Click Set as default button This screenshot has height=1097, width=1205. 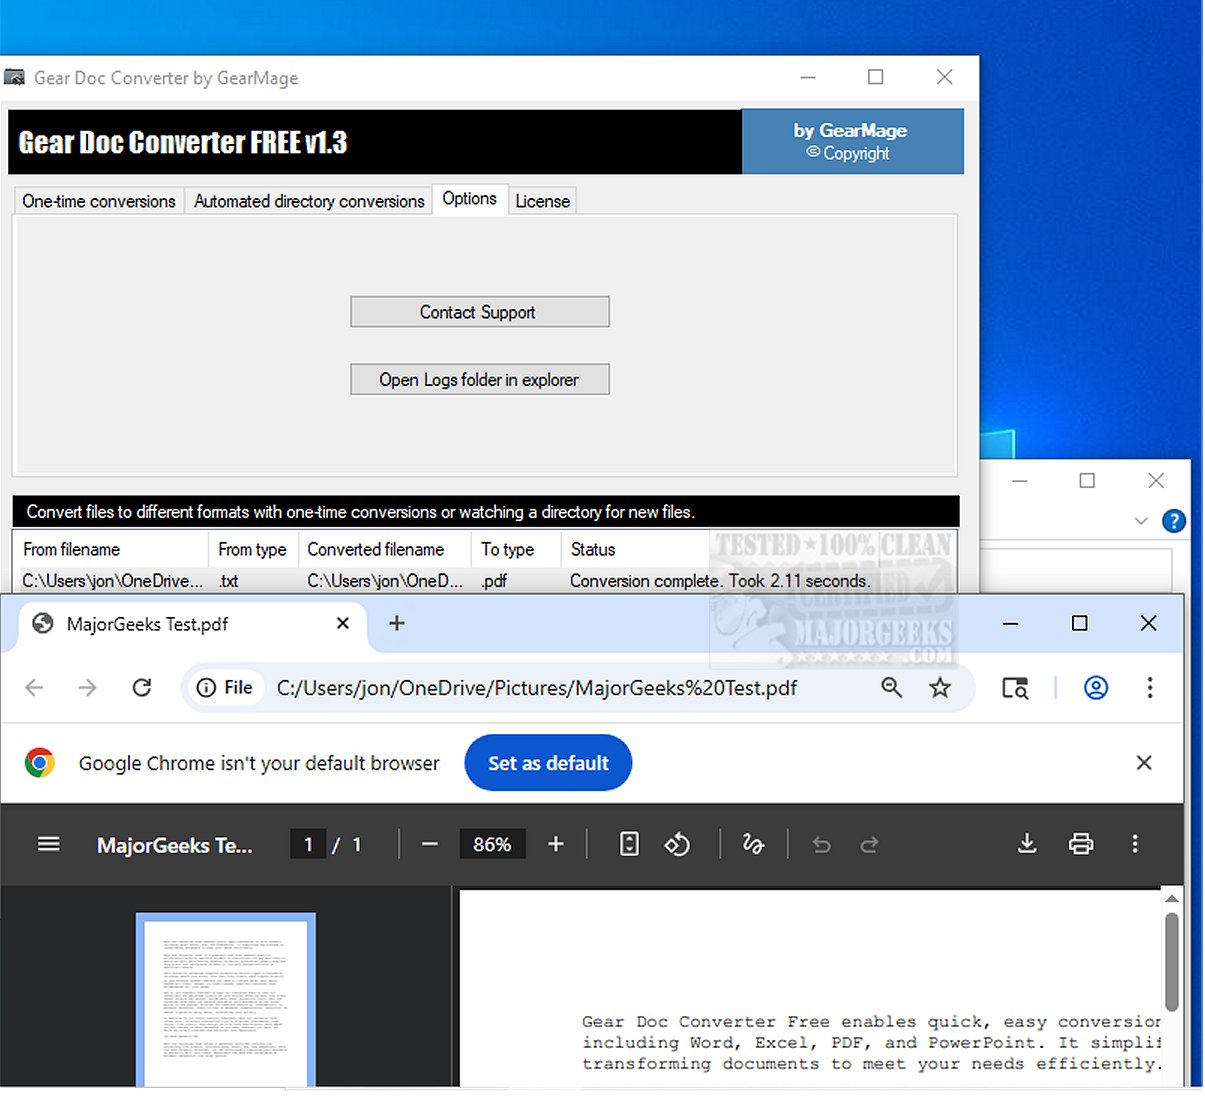tap(548, 763)
